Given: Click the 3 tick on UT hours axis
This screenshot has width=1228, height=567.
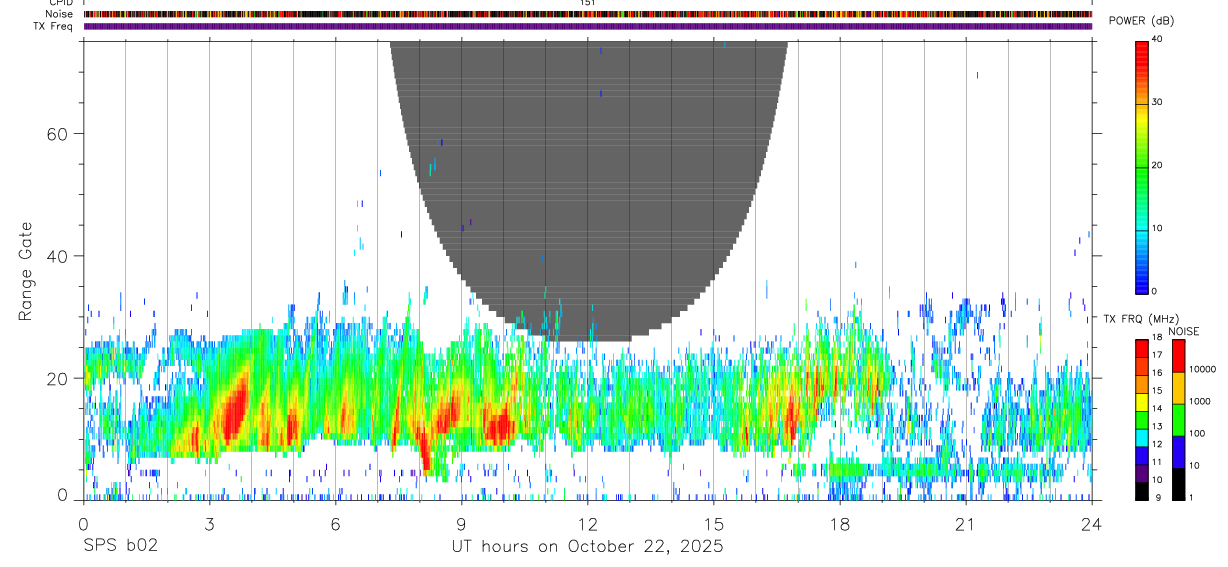Looking at the screenshot, I should point(209,523).
